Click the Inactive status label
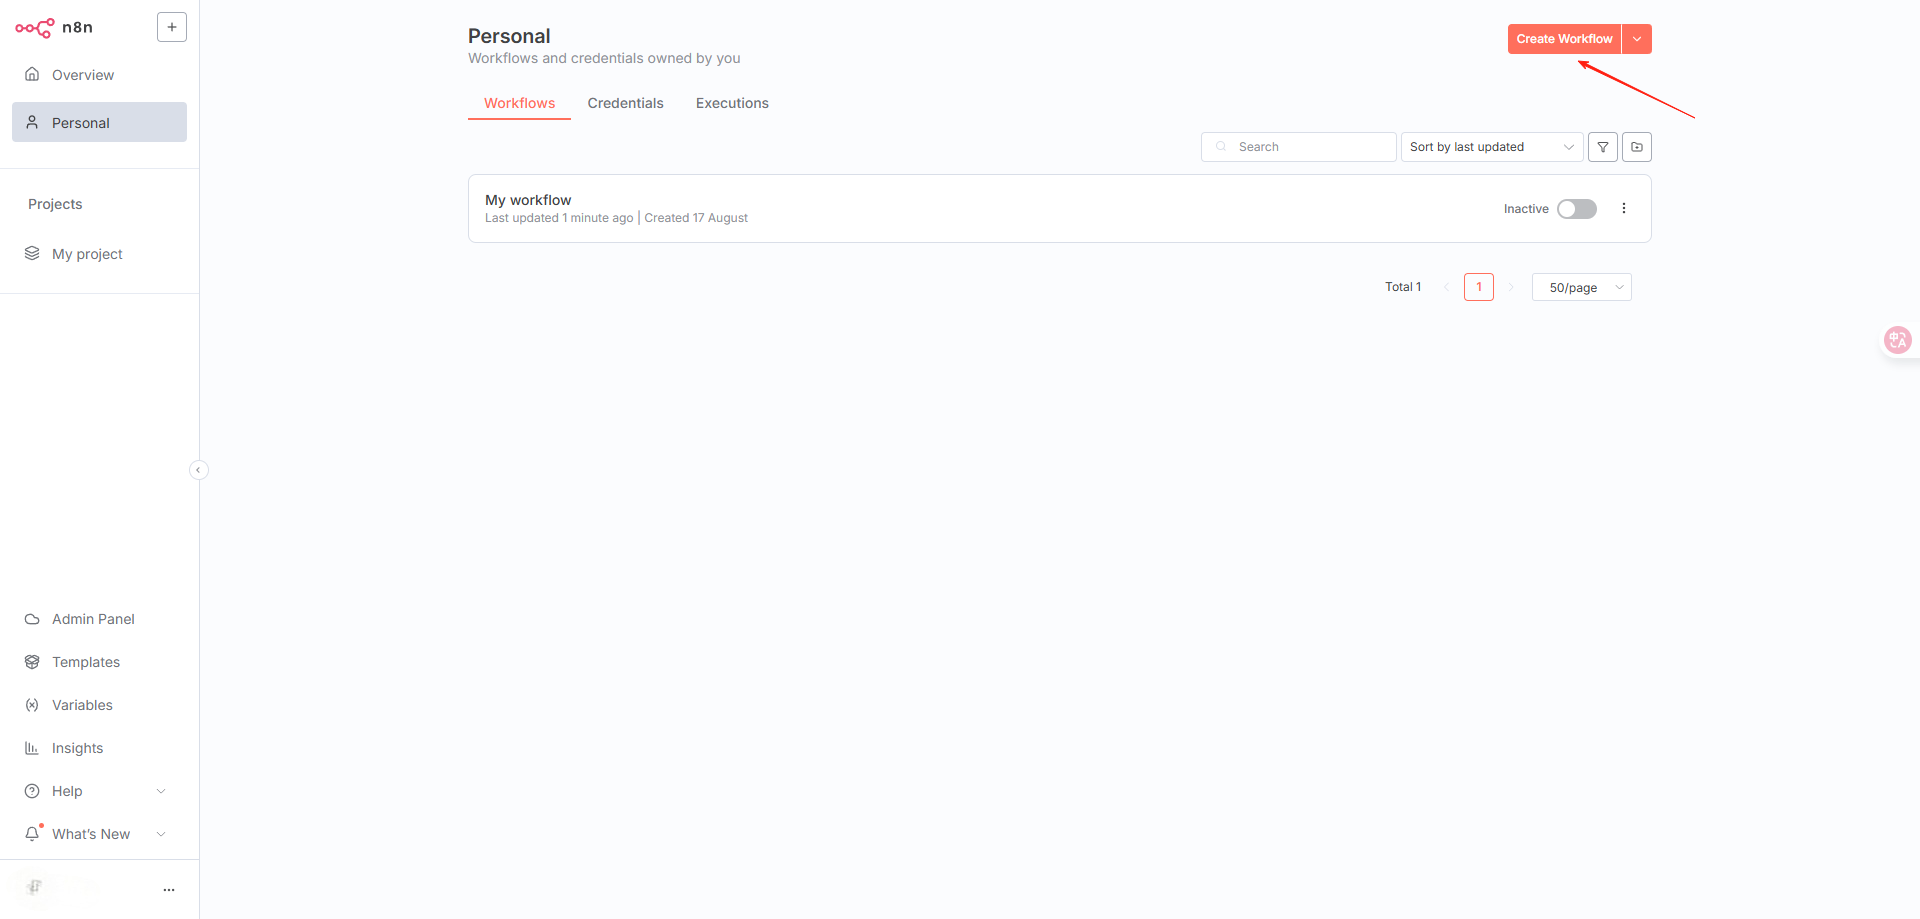Viewport: 1920px width, 919px height. 1526,209
